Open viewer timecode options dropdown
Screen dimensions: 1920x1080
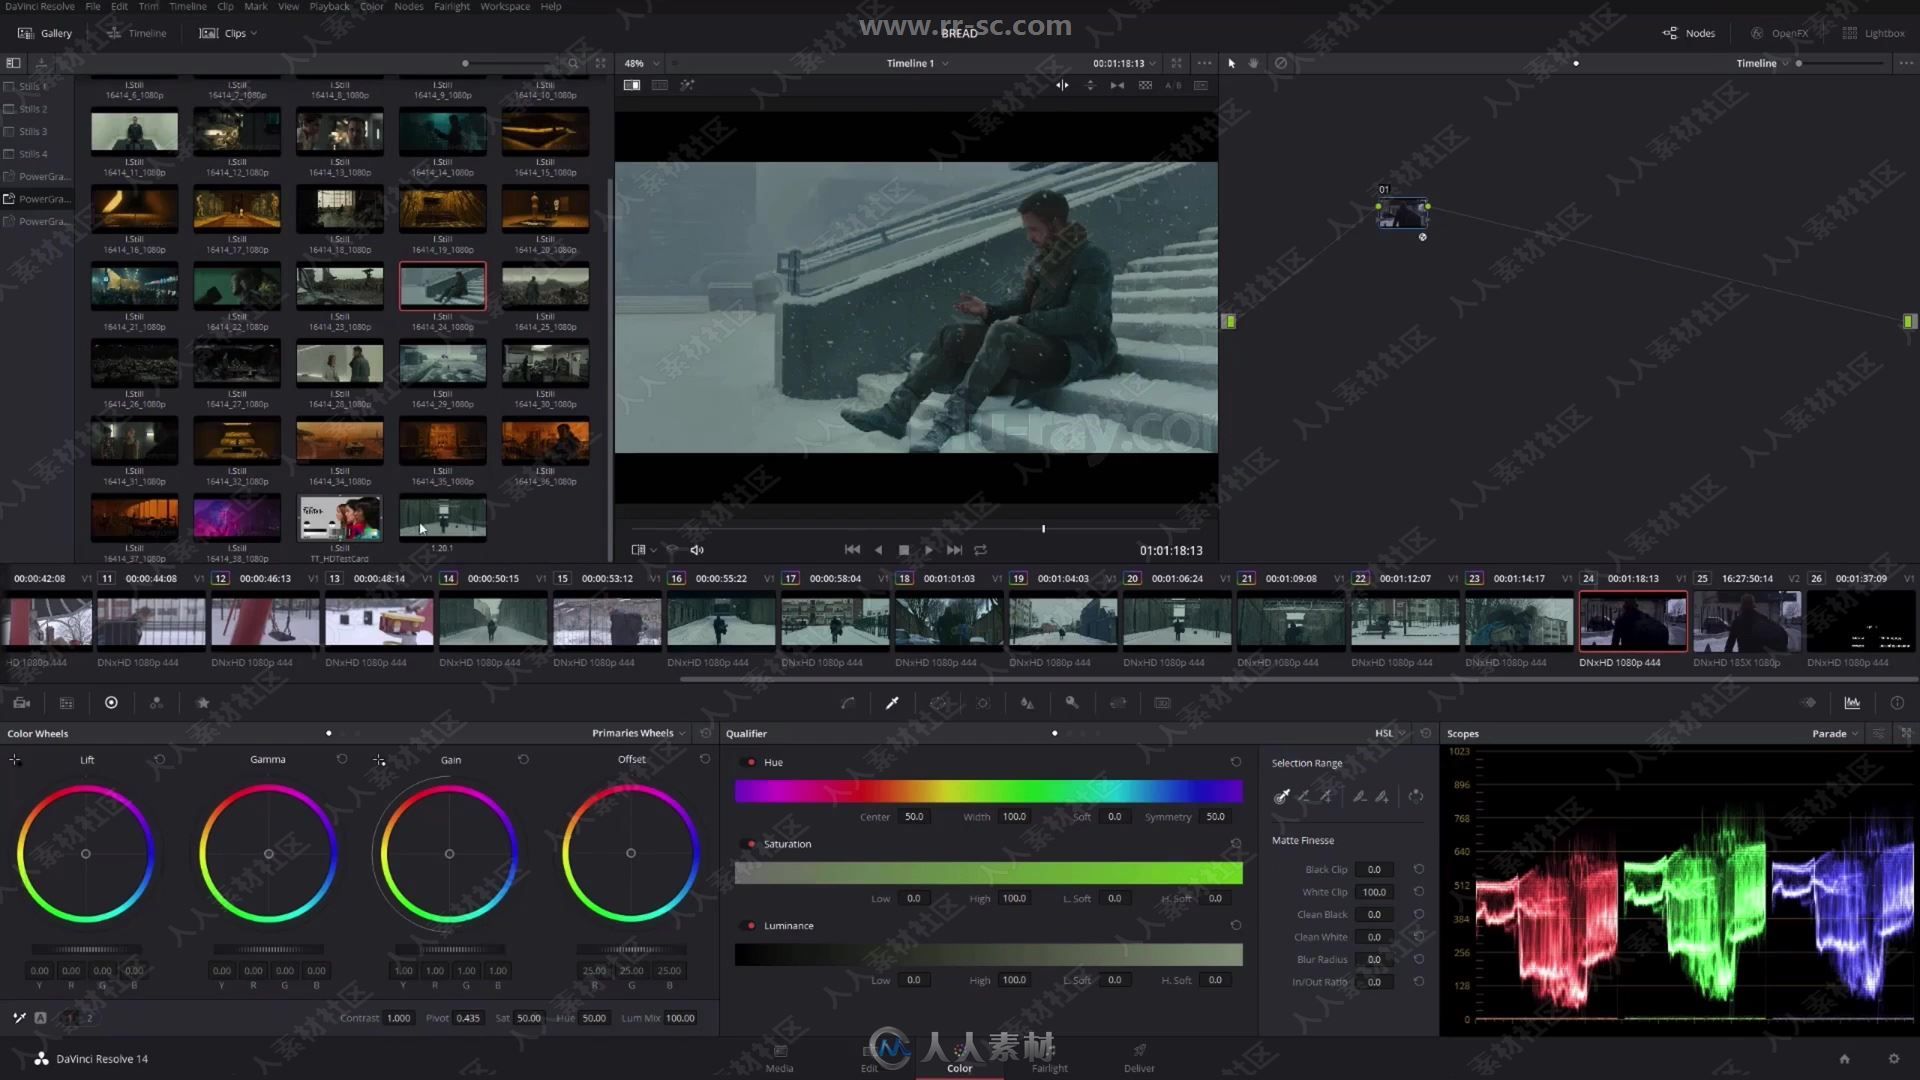[1124, 63]
